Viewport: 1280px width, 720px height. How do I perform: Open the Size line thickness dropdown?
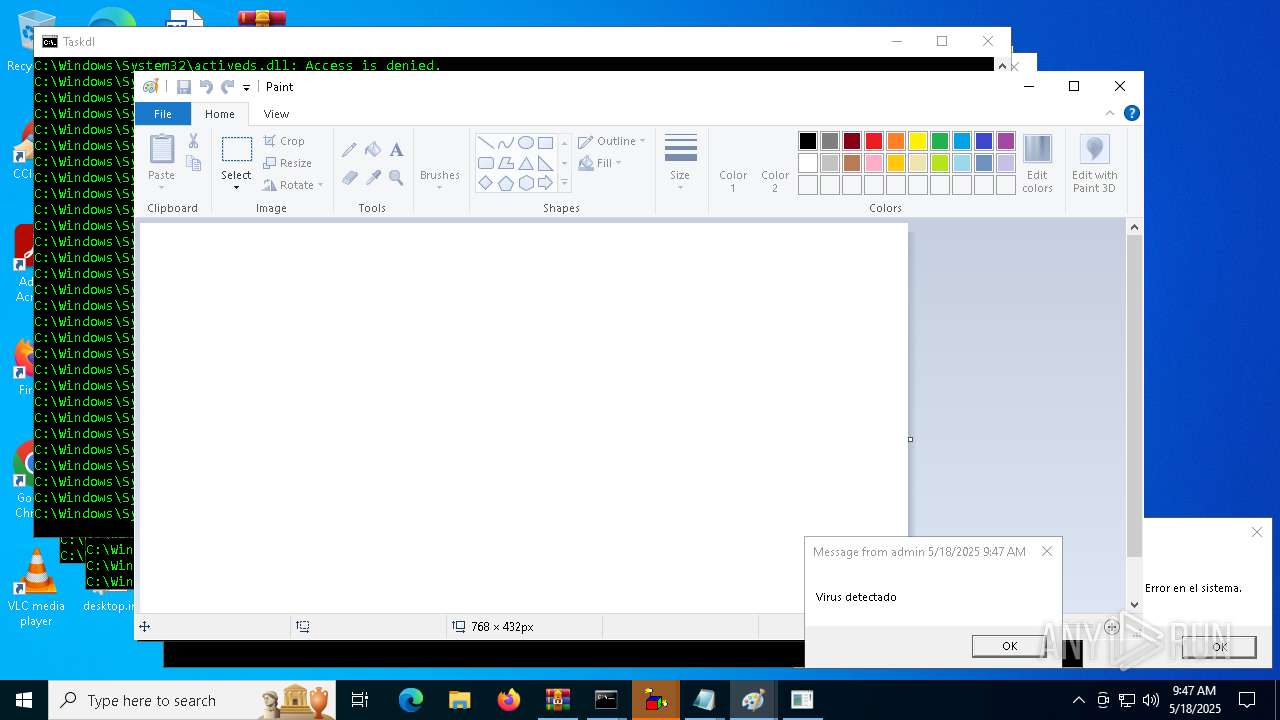pos(680,163)
